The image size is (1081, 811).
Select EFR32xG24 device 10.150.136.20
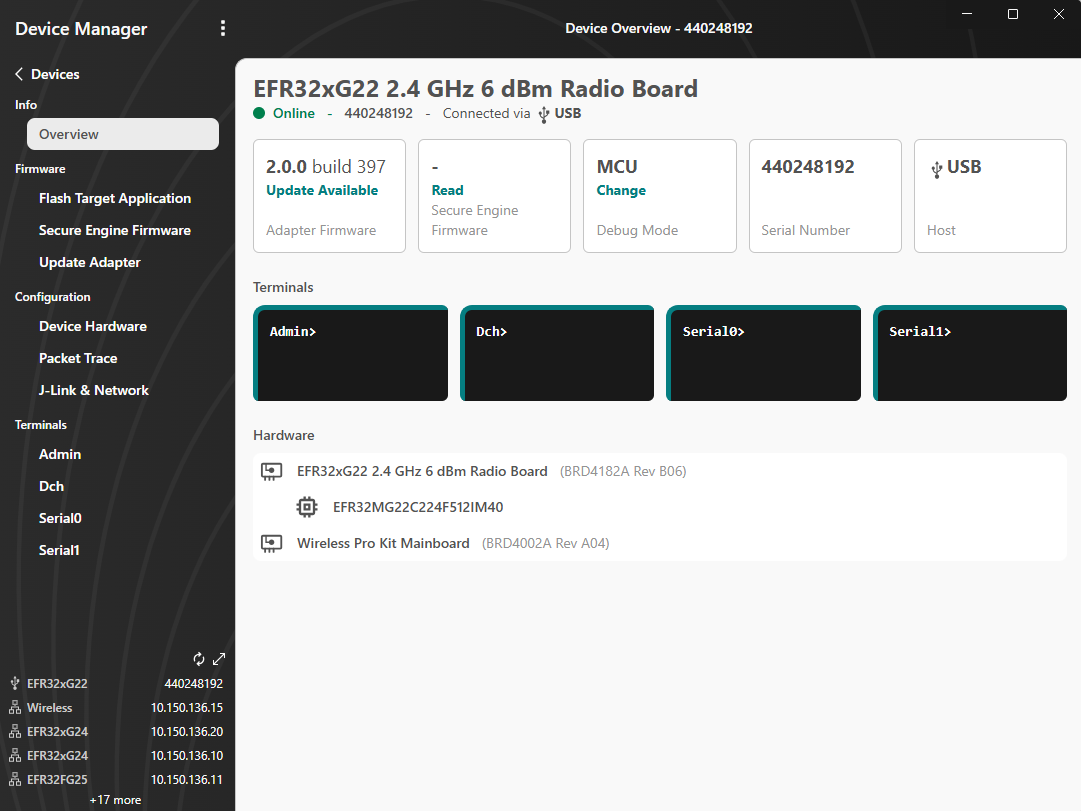(117, 732)
